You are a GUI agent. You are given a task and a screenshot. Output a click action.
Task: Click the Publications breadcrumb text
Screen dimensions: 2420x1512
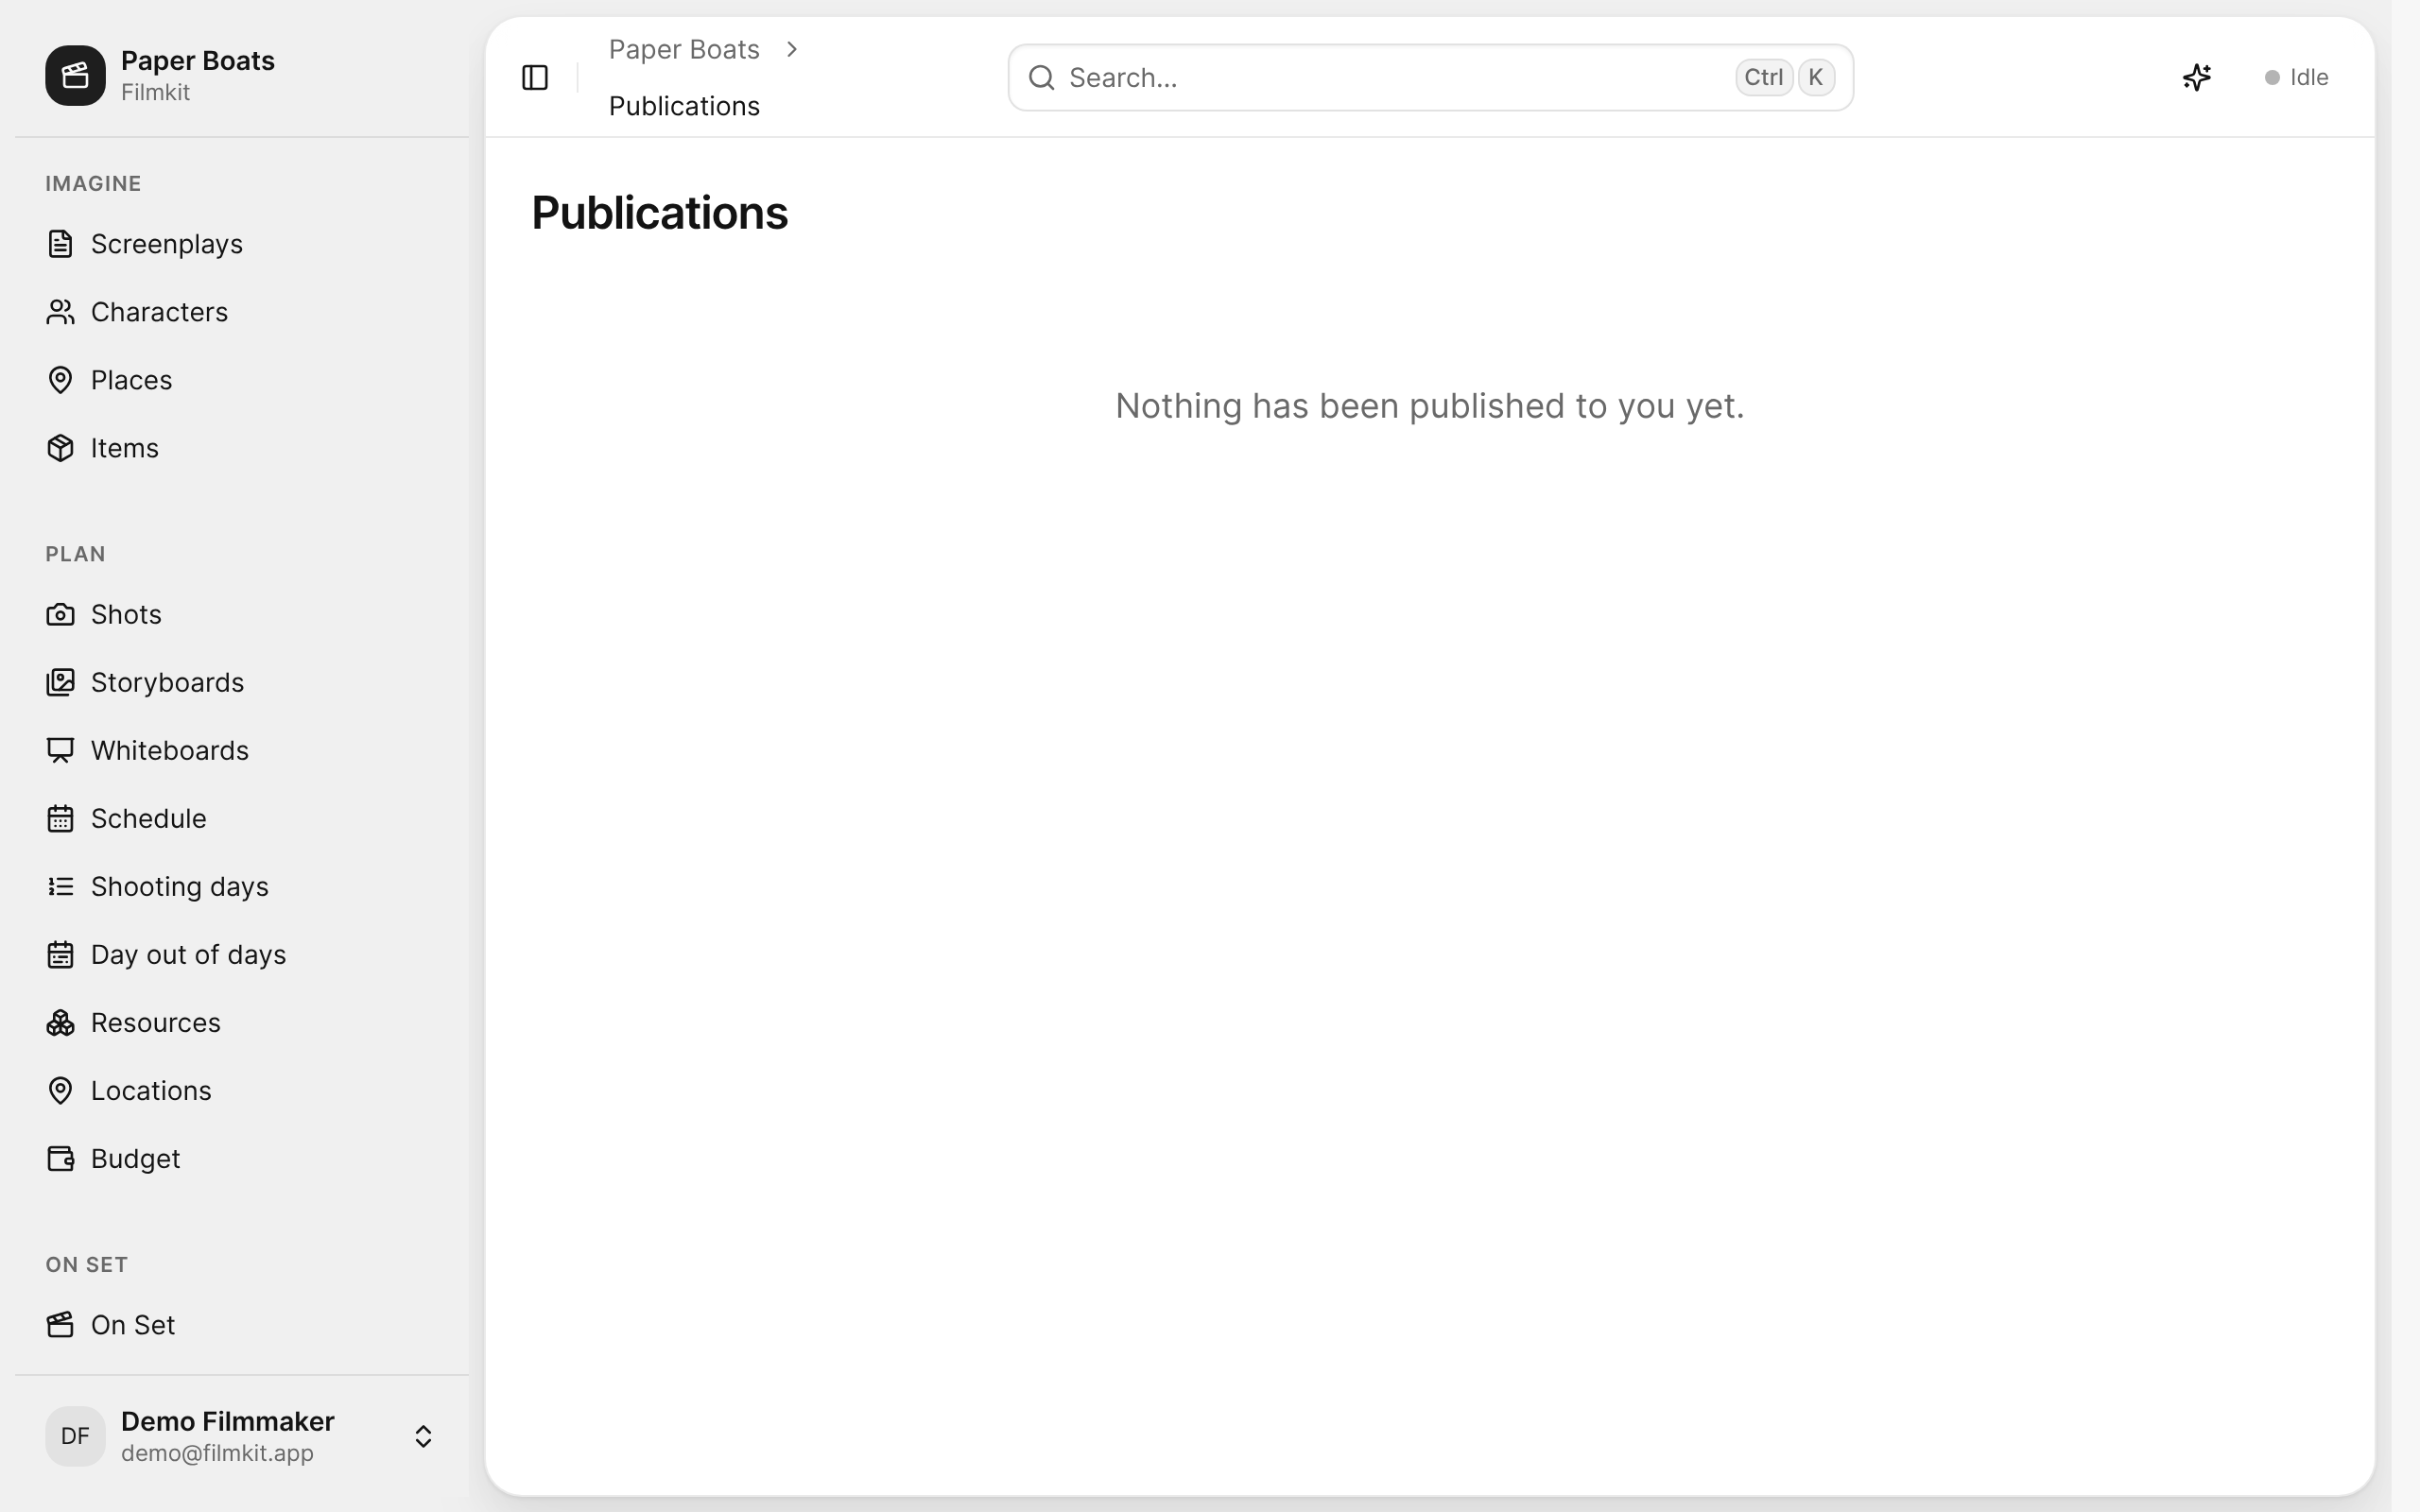pos(684,106)
